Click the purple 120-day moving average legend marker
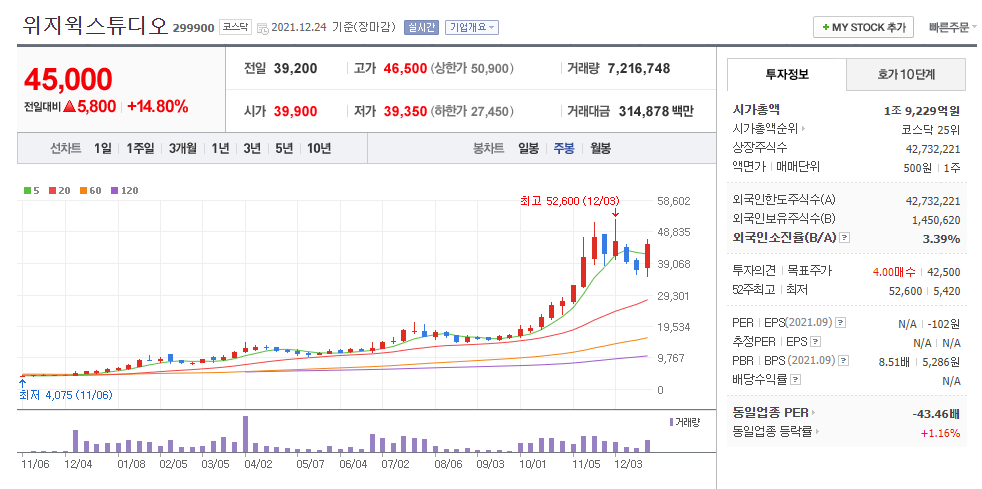 (114, 190)
